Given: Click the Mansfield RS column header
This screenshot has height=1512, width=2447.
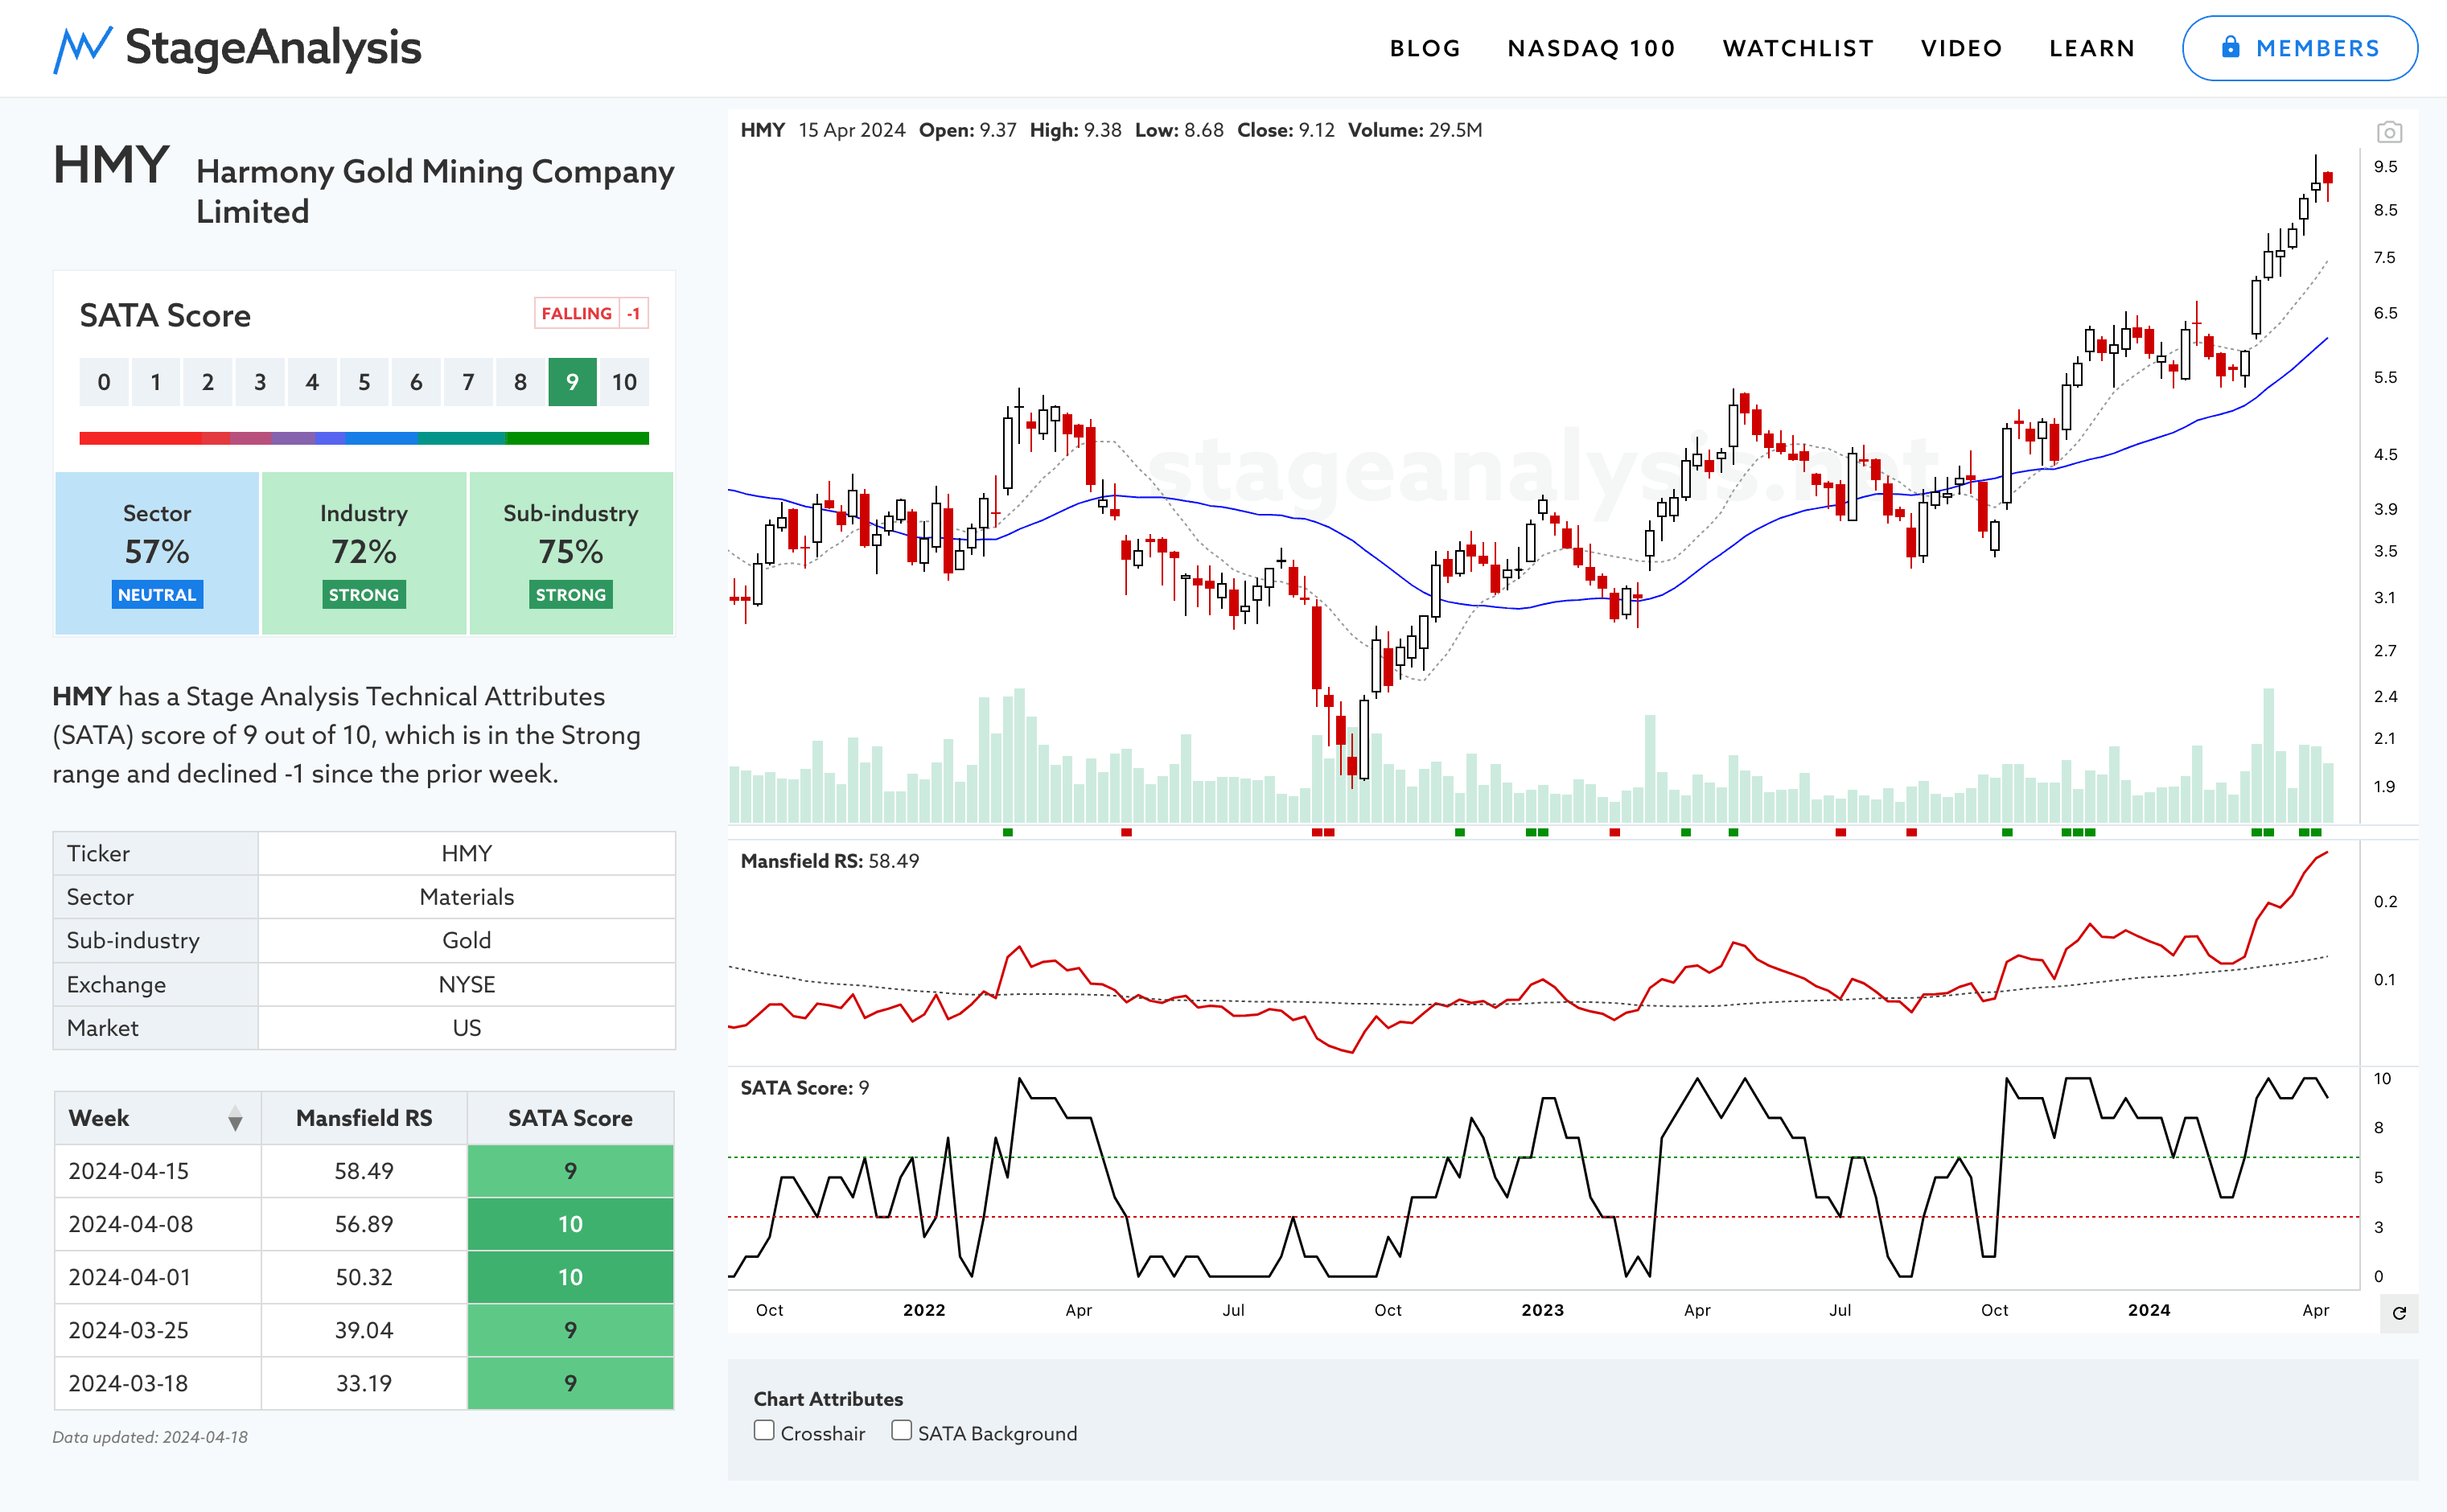Looking at the screenshot, I should [364, 1118].
